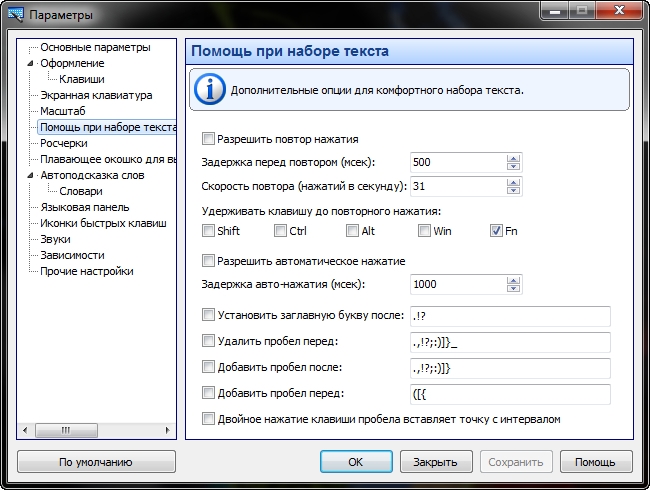Enable Двойное нажатие клавиши пробела option
This screenshot has height=490, width=650.
click(x=208, y=419)
